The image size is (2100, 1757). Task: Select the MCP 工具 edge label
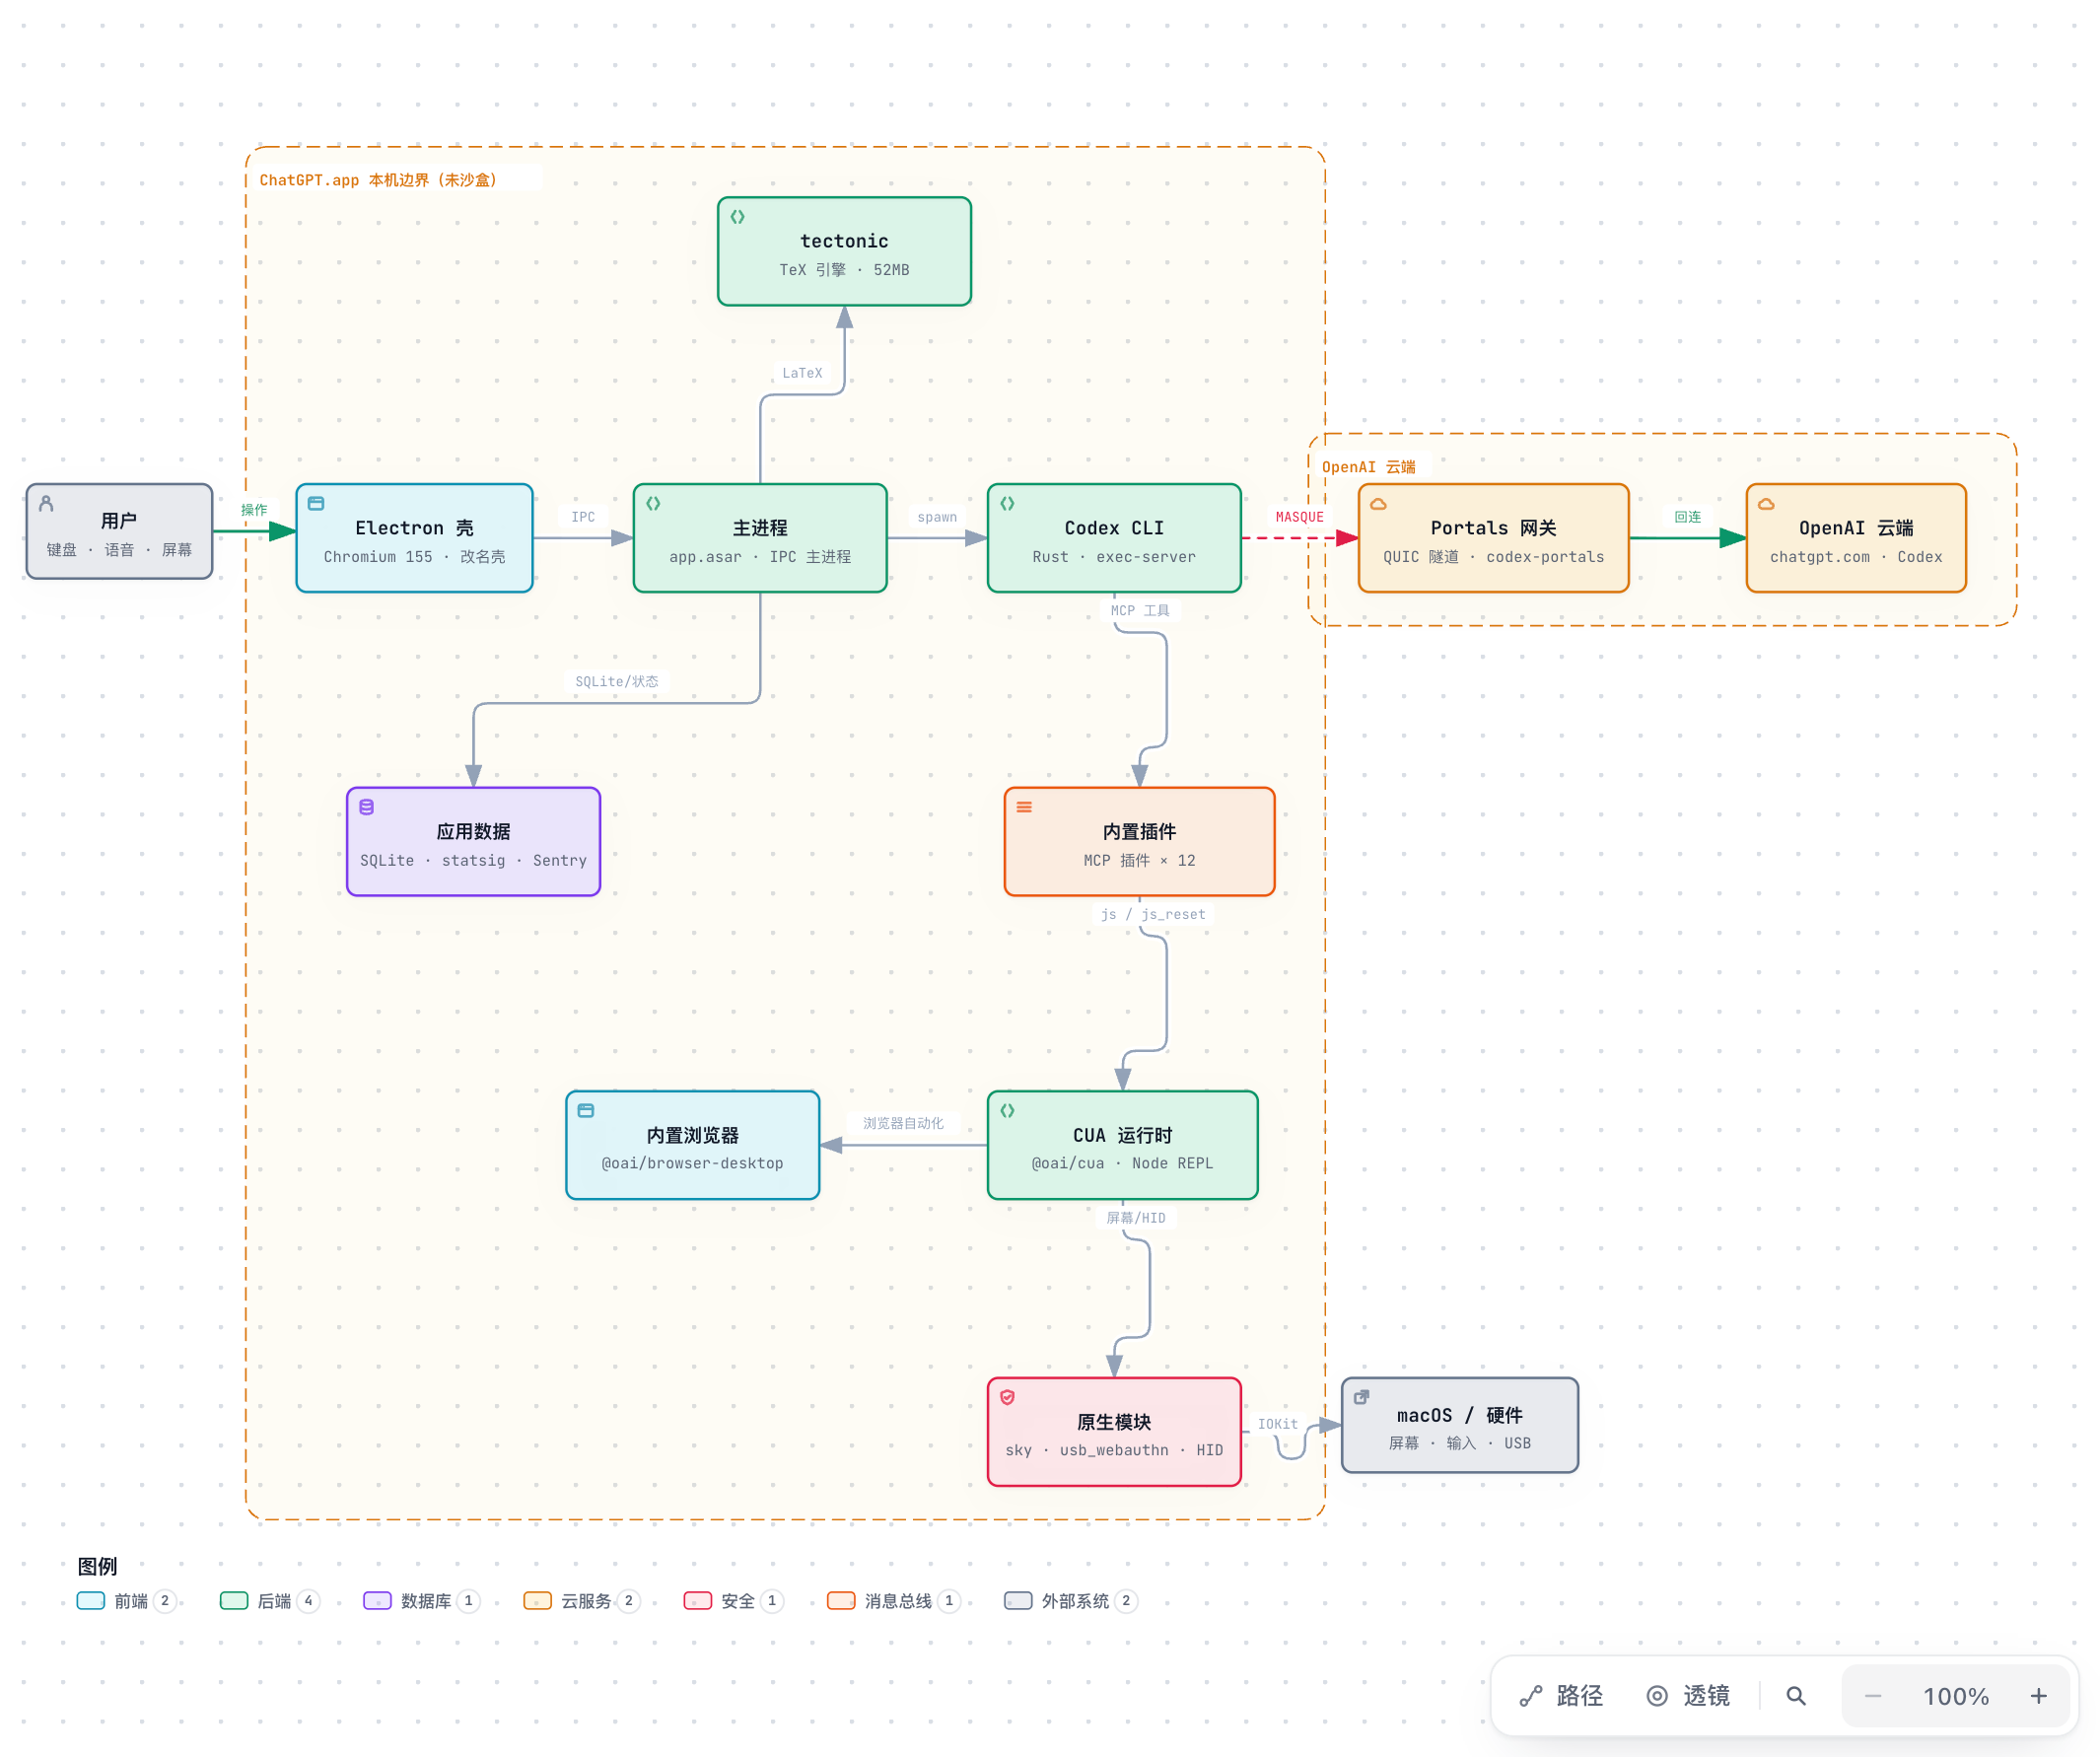(1139, 610)
